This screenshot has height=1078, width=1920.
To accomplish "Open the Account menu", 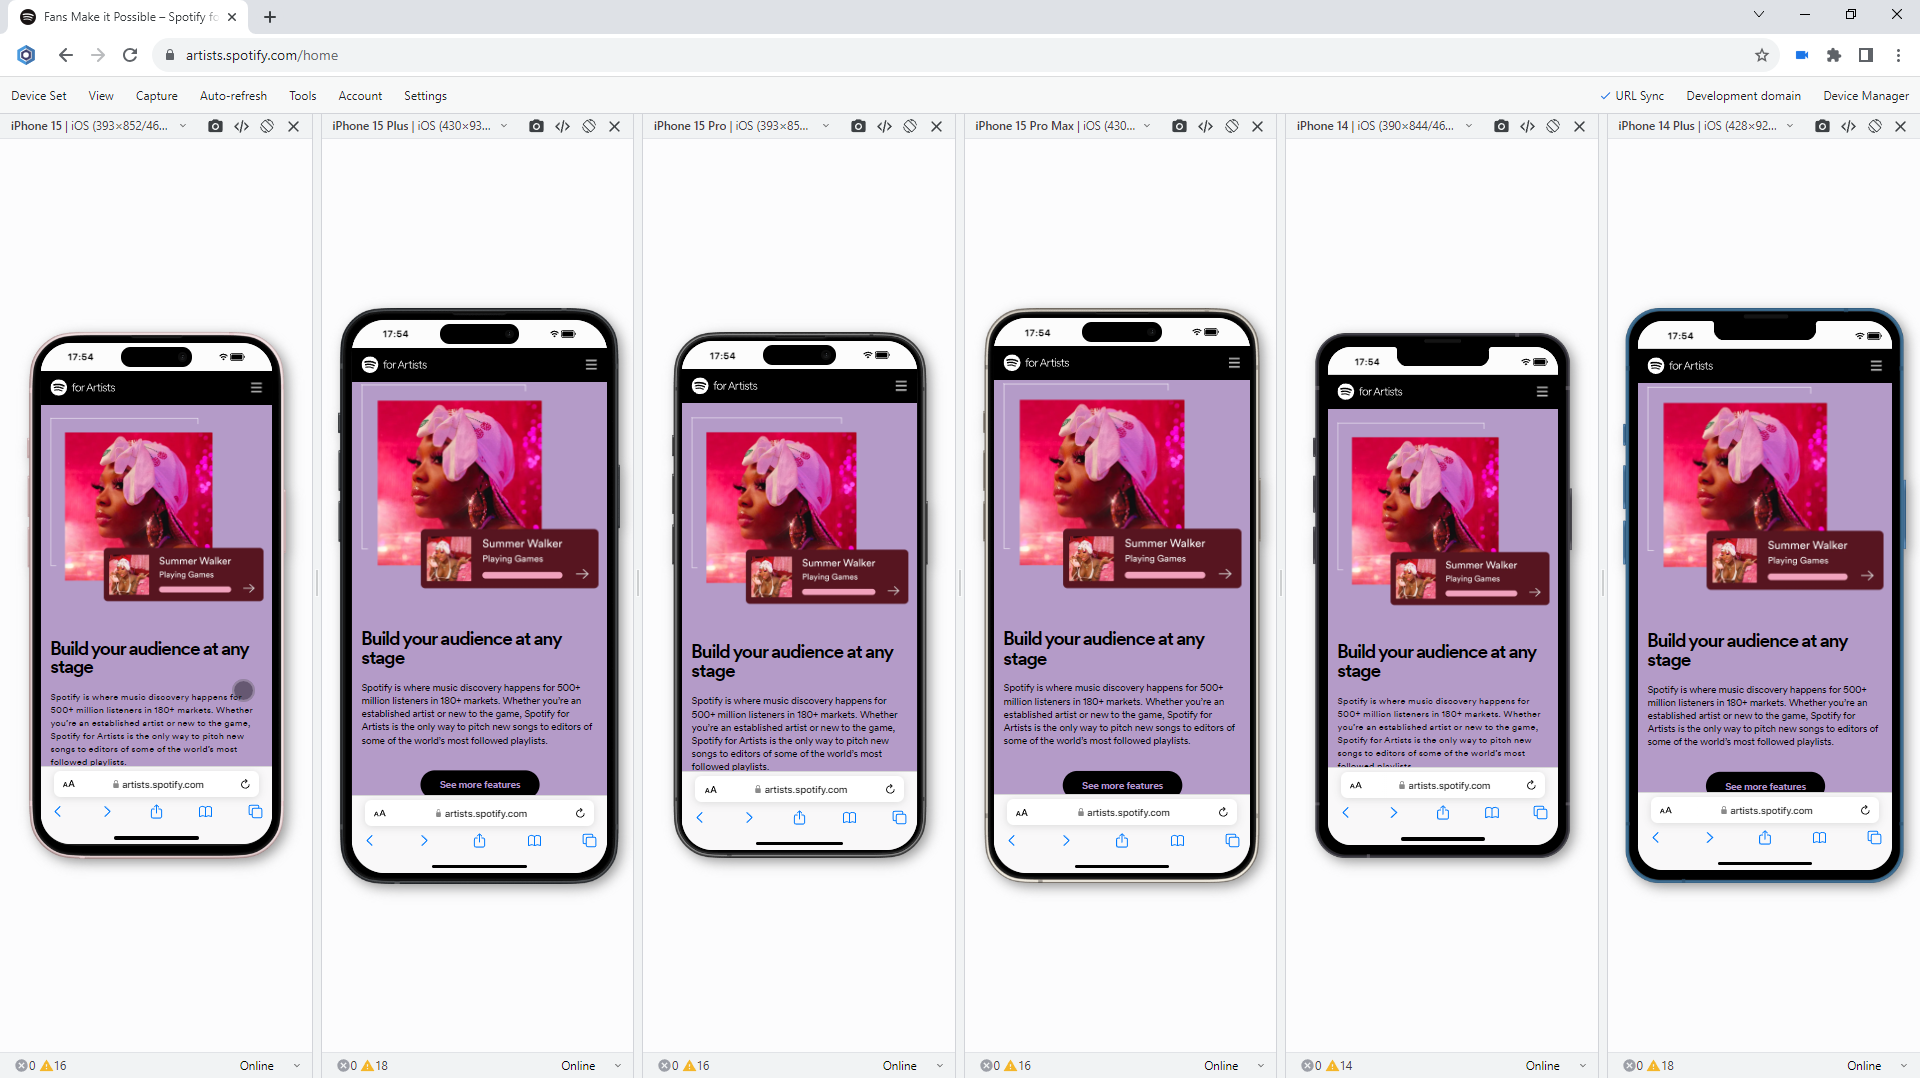I will 360,96.
